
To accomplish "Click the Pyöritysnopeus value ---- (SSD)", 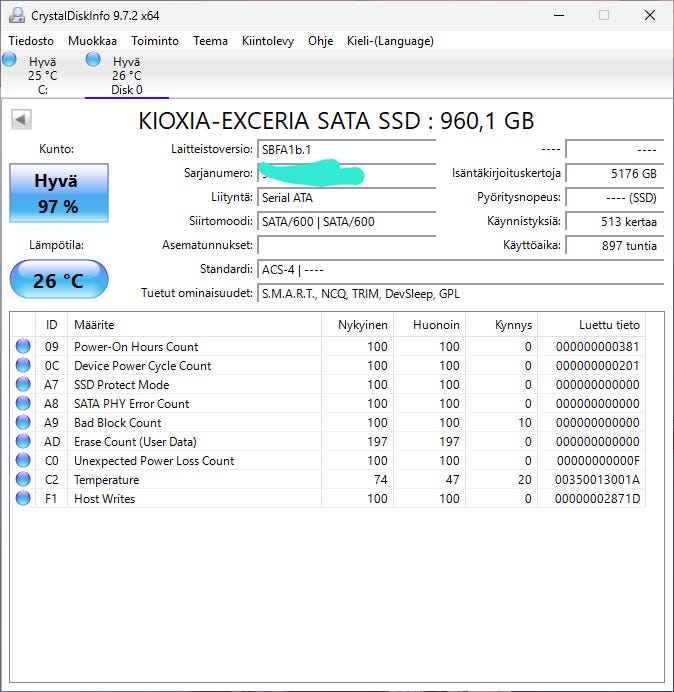I will pos(614,197).
